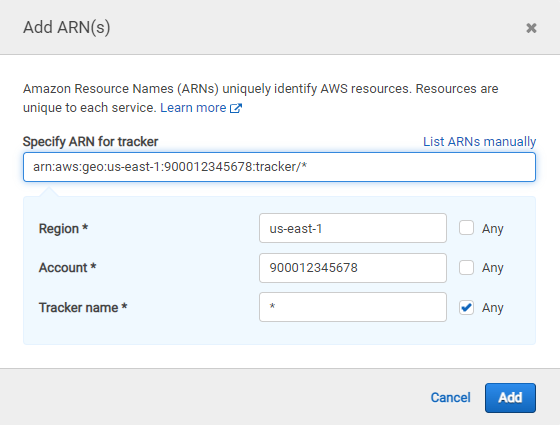Uncheck the Any checkbox for Tracker name
Image resolution: width=560 pixels, height=425 pixels.
point(466,308)
